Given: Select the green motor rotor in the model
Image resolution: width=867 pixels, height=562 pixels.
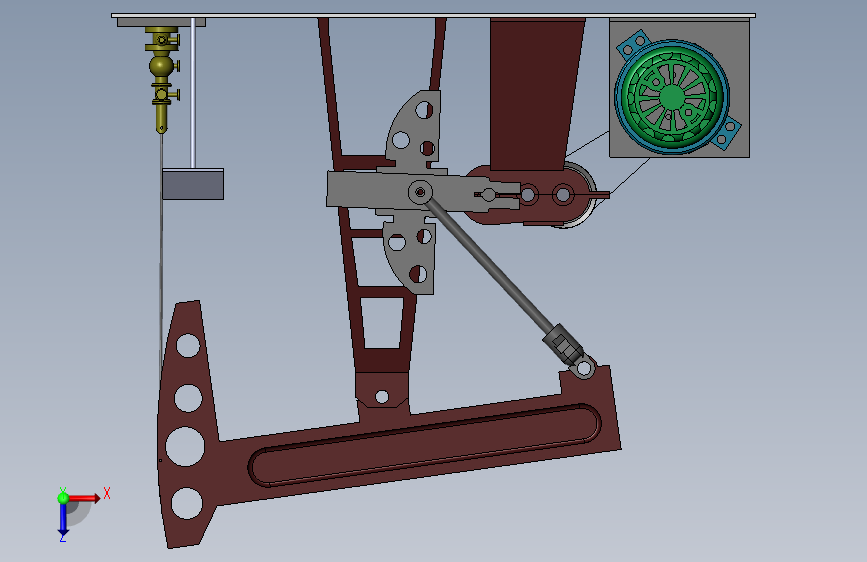Looking at the screenshot, I should [672, 96].
